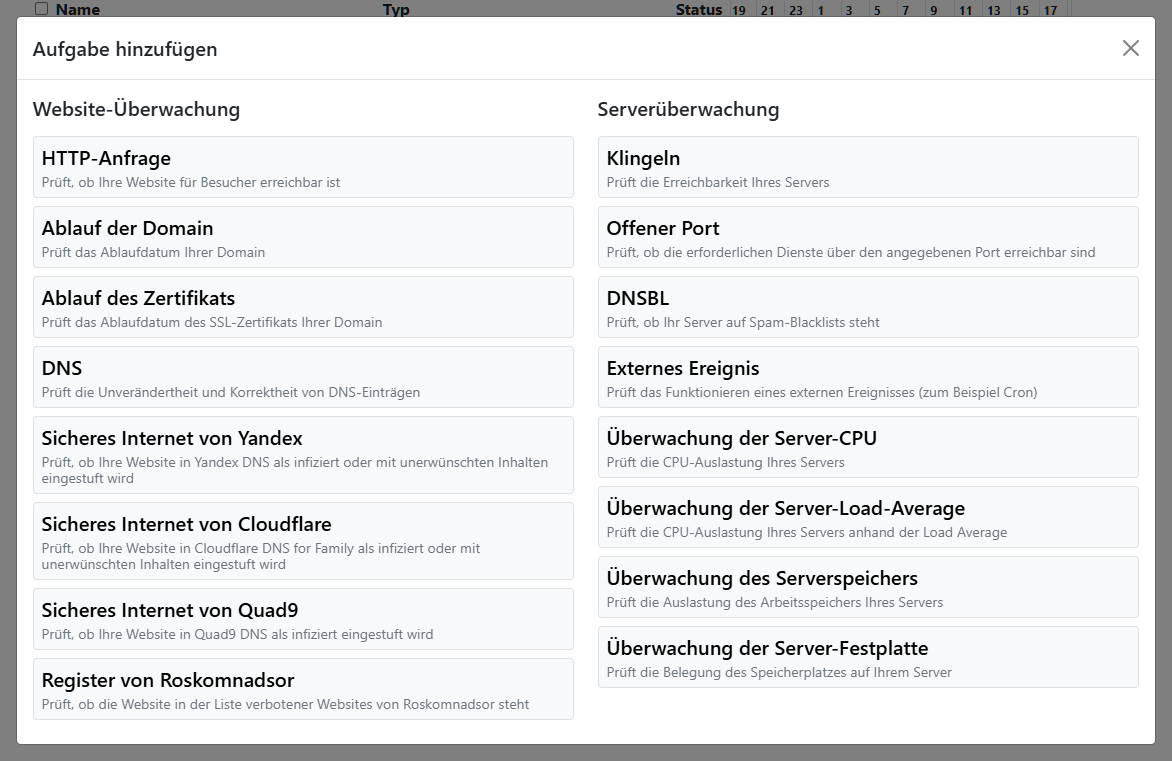Select Externes Ereignis monitoring option
This screenshot has height=761, width=1172.
867,377
